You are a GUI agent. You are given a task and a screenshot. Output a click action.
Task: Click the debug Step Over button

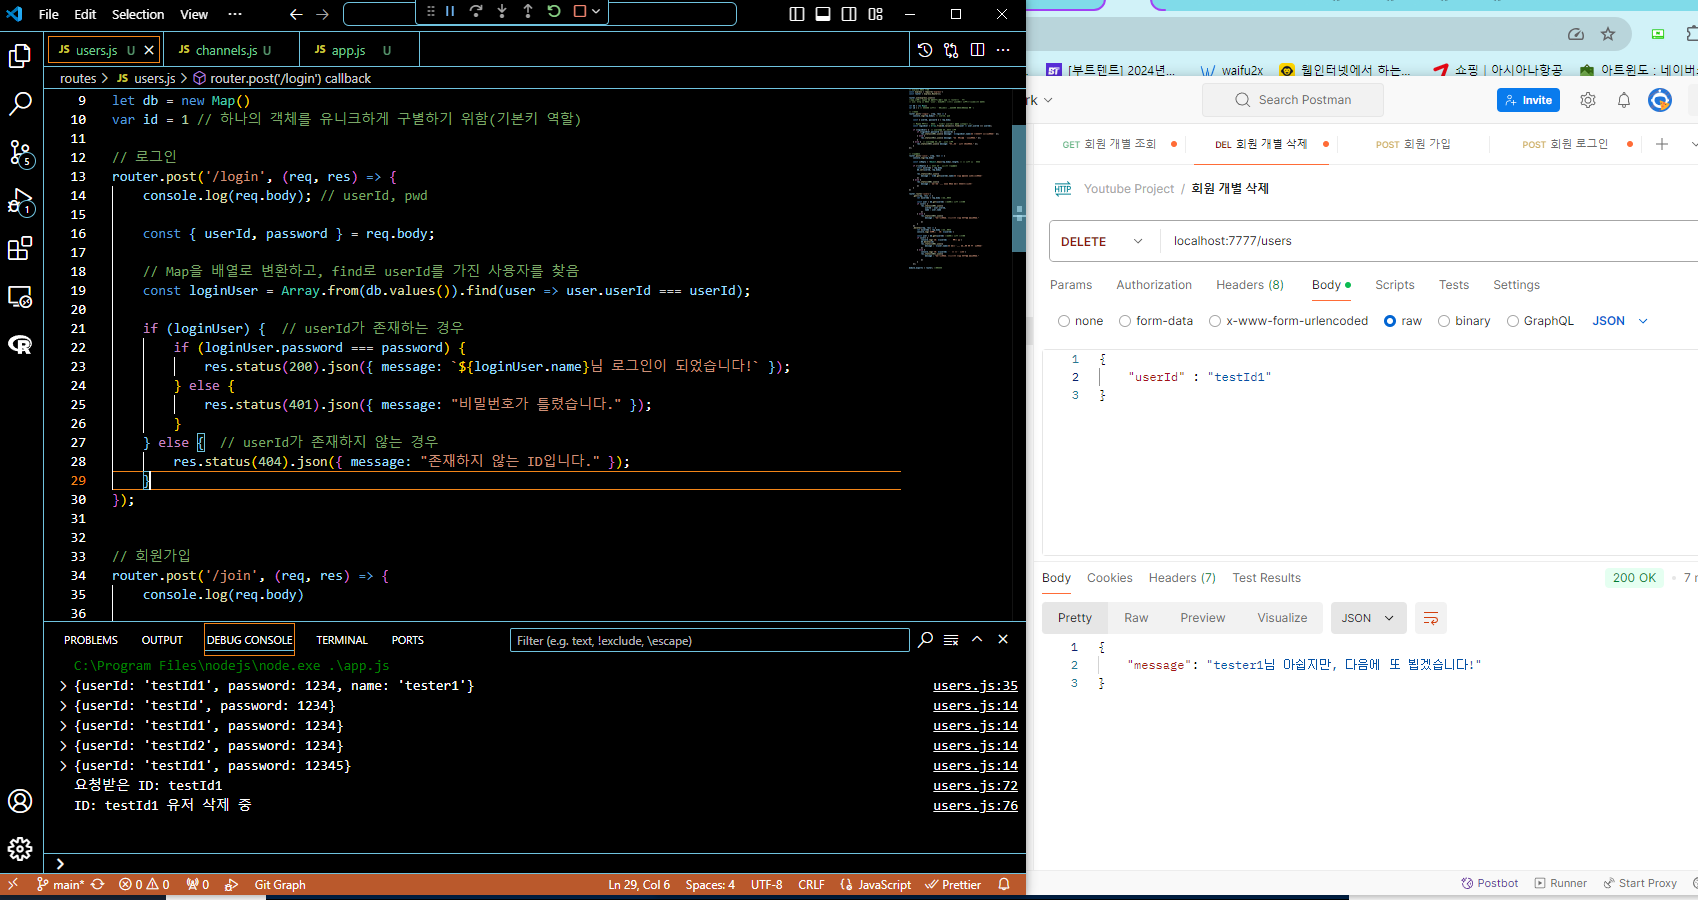[476, 12]
